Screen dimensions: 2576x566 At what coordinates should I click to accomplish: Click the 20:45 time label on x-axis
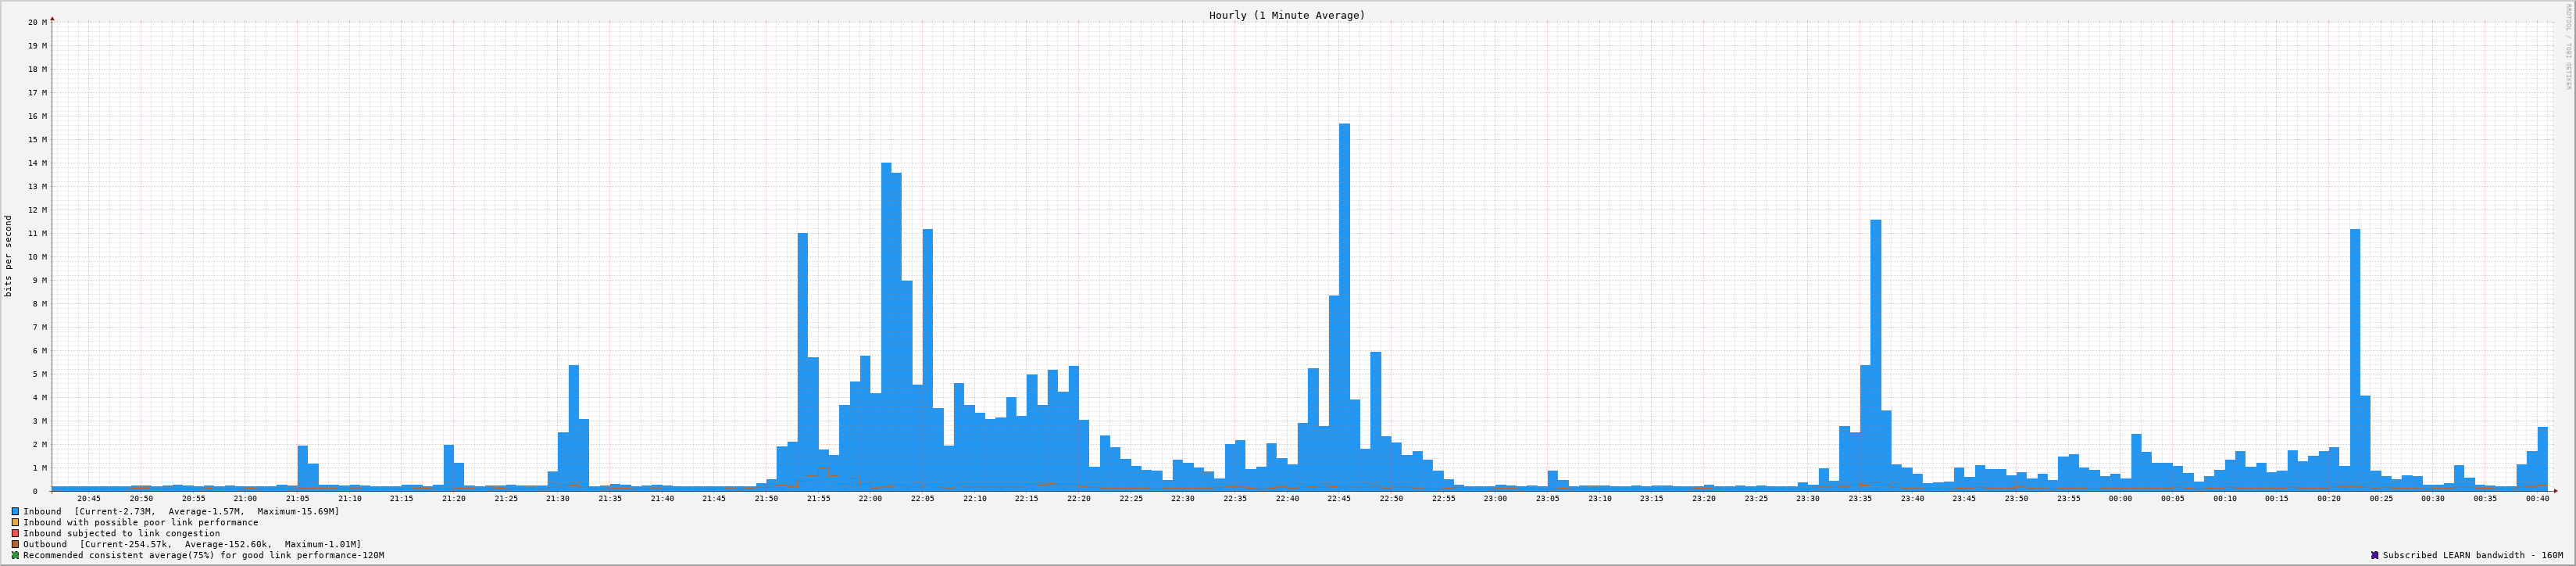(88, 498)
